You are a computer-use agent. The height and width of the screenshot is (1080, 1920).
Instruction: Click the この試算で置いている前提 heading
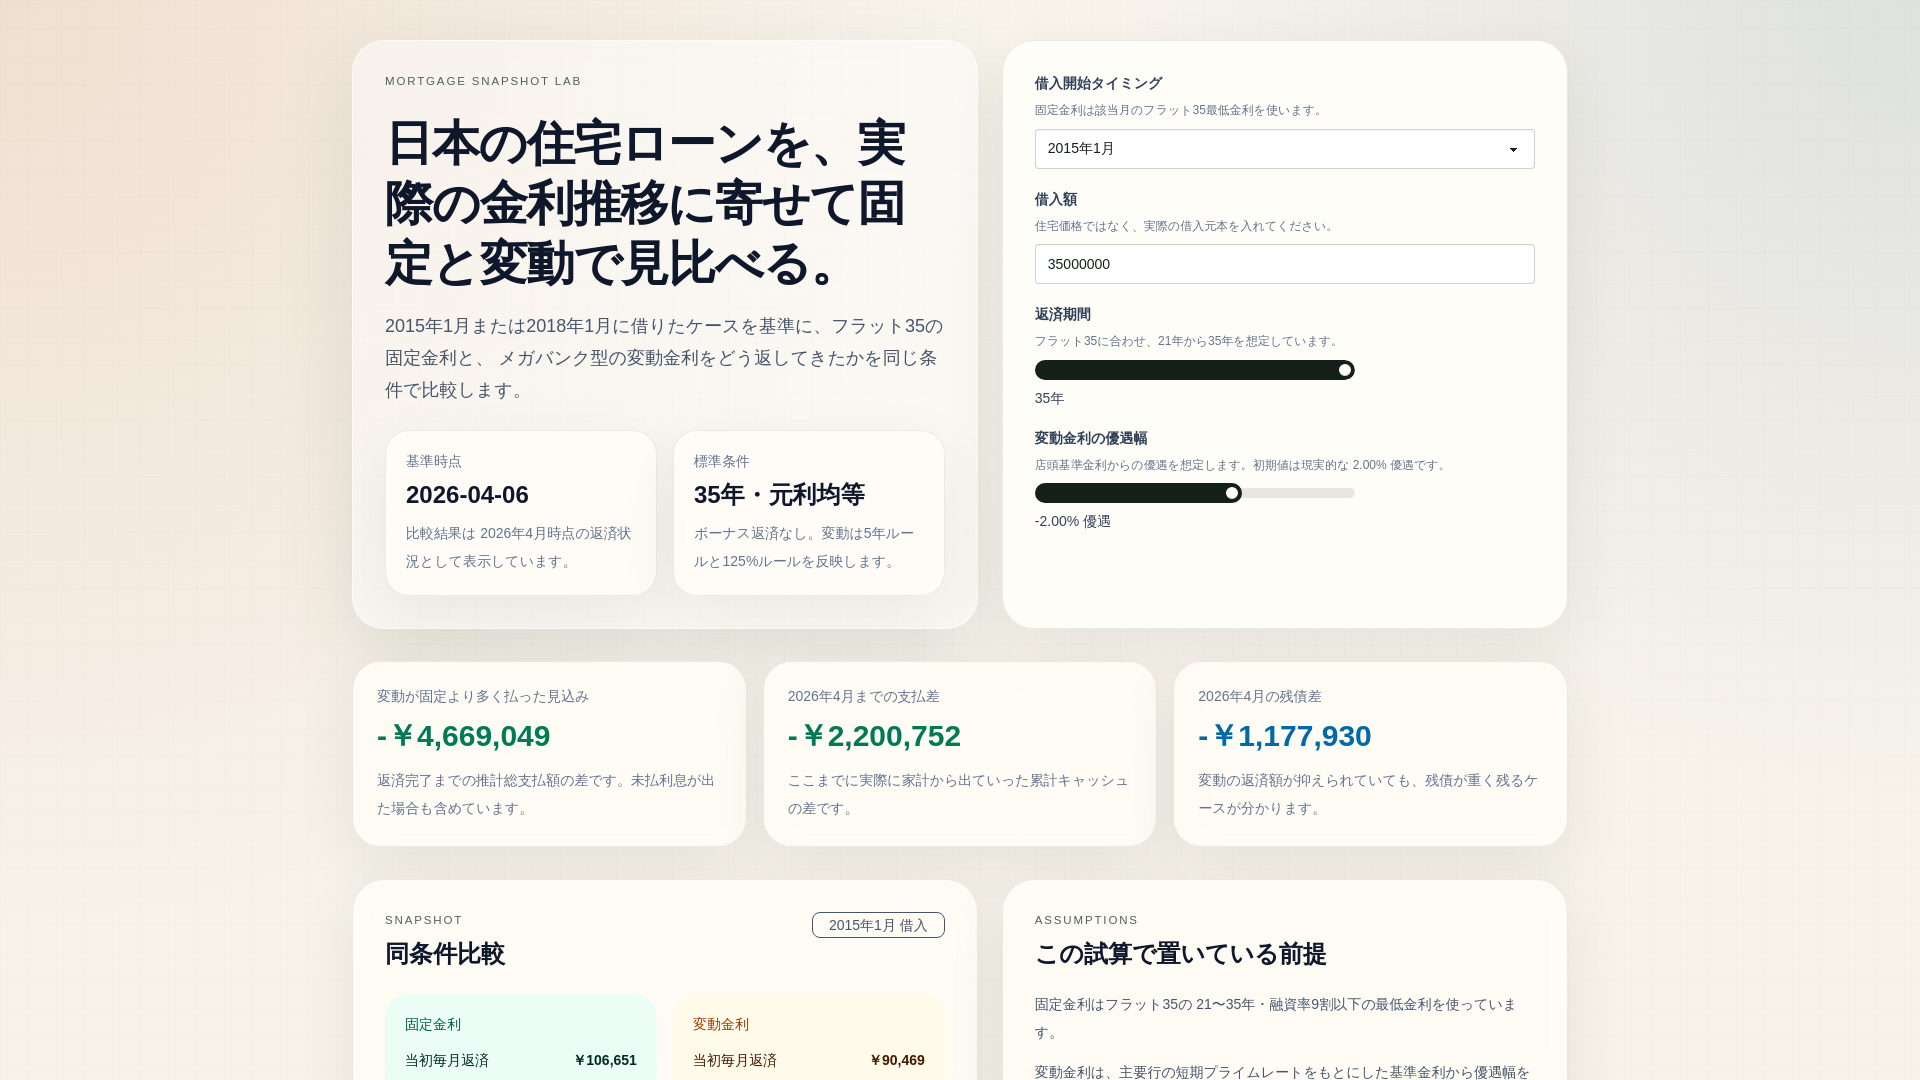1180,954
